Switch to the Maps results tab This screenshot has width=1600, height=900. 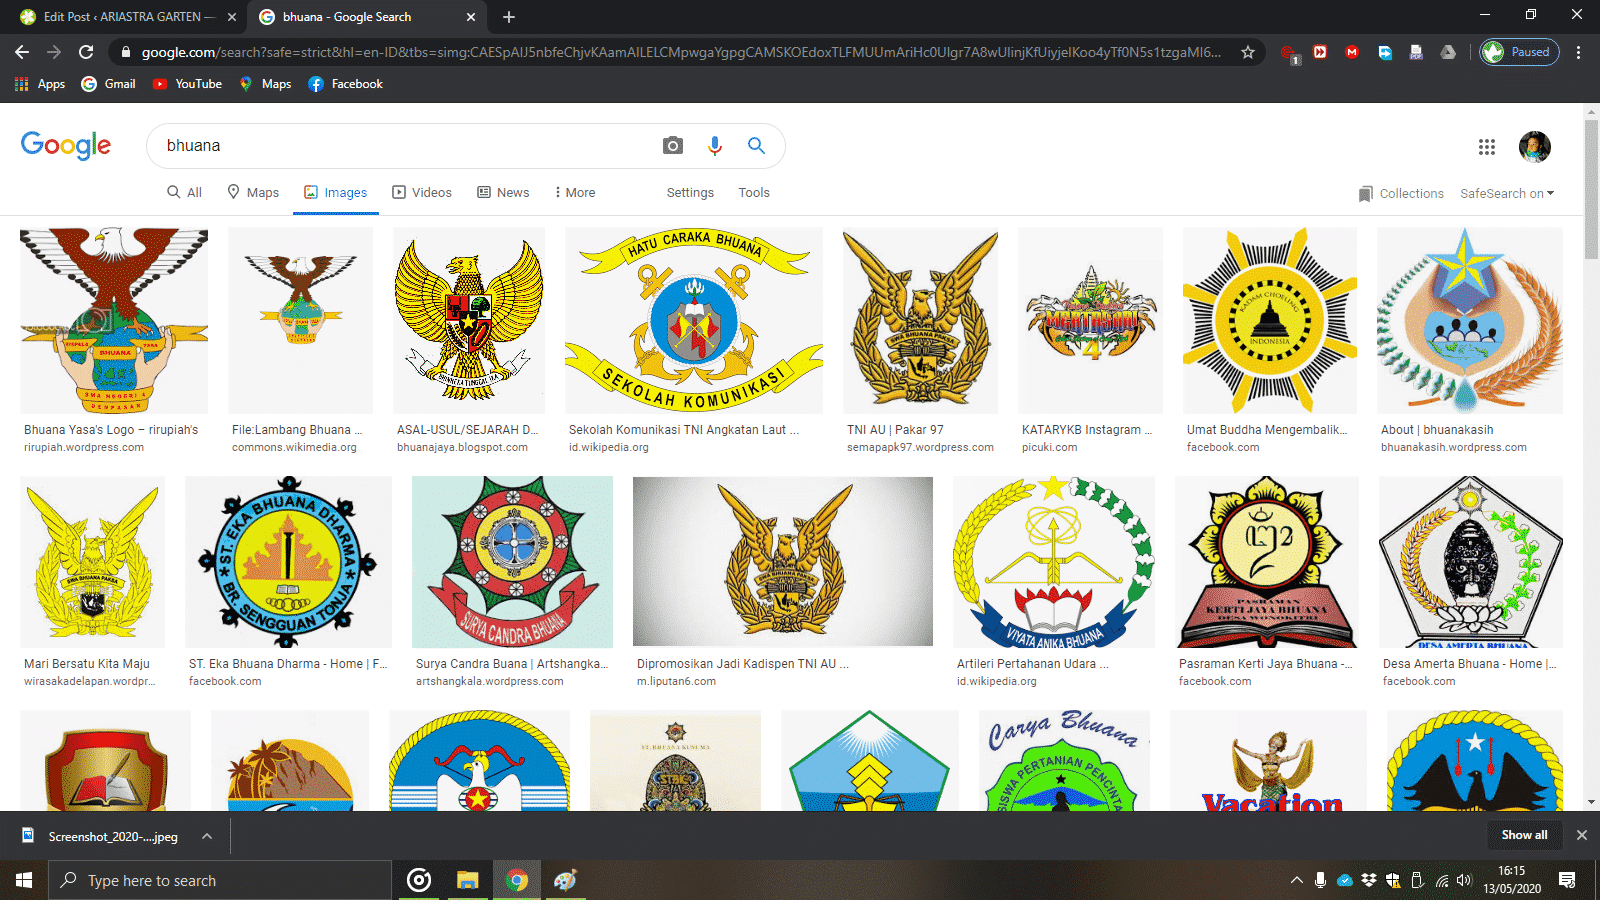[x=253, y=192]
